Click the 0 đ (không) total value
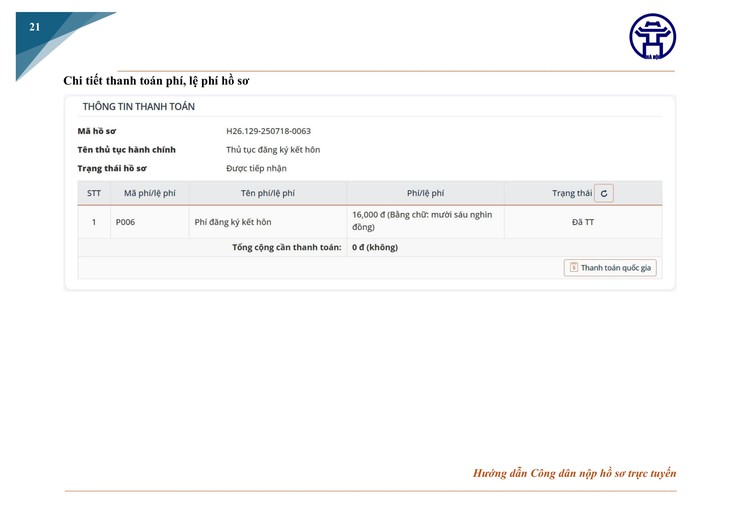The width and height of the screenshot is (740, 523). point(374,247)
